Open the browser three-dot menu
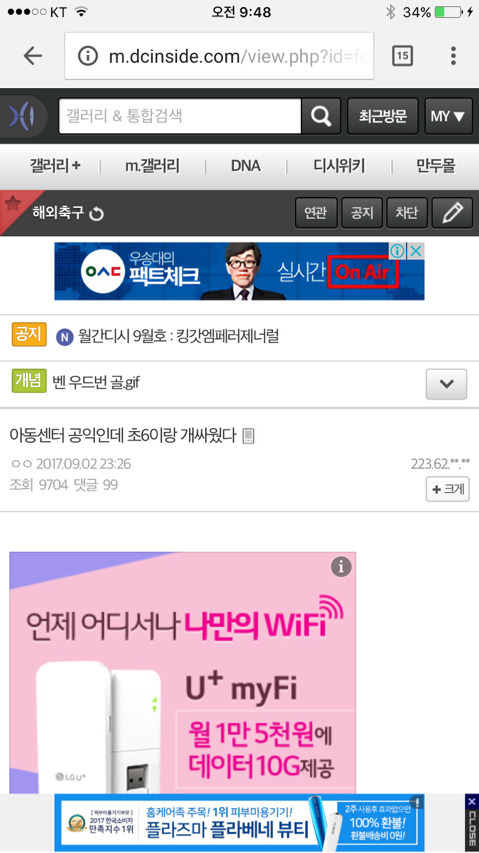The width and height of the screenshot is (479, 853). (x=453, y=55)
